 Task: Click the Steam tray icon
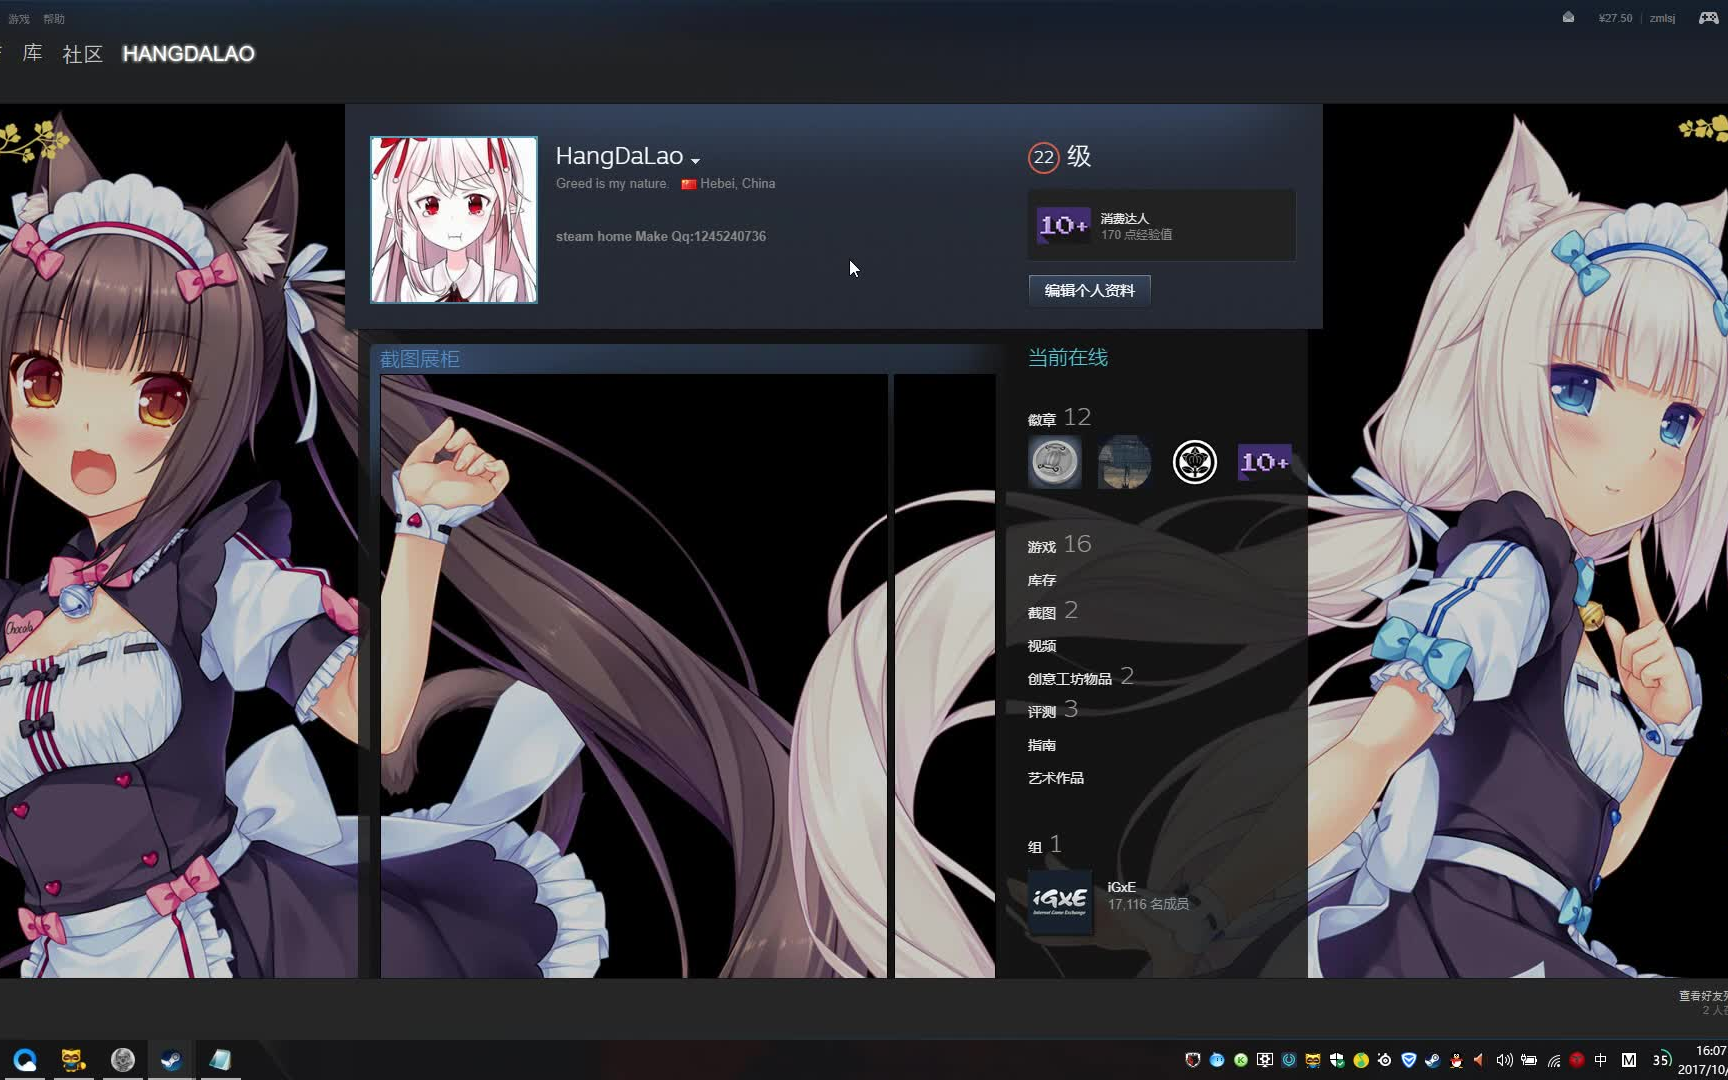coord(1432,1060)
